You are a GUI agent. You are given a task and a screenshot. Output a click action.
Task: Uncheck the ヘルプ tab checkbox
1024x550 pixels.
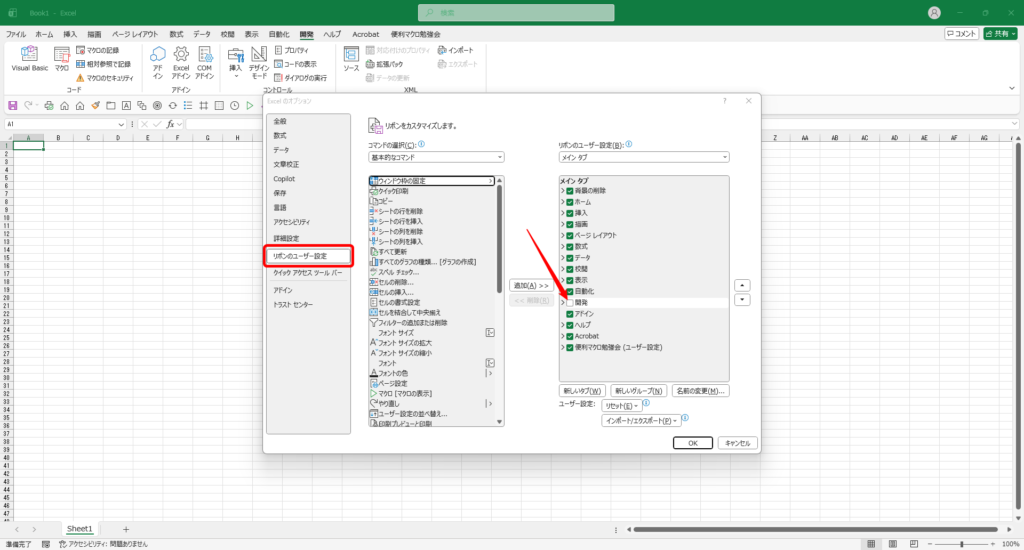[570, 325]
